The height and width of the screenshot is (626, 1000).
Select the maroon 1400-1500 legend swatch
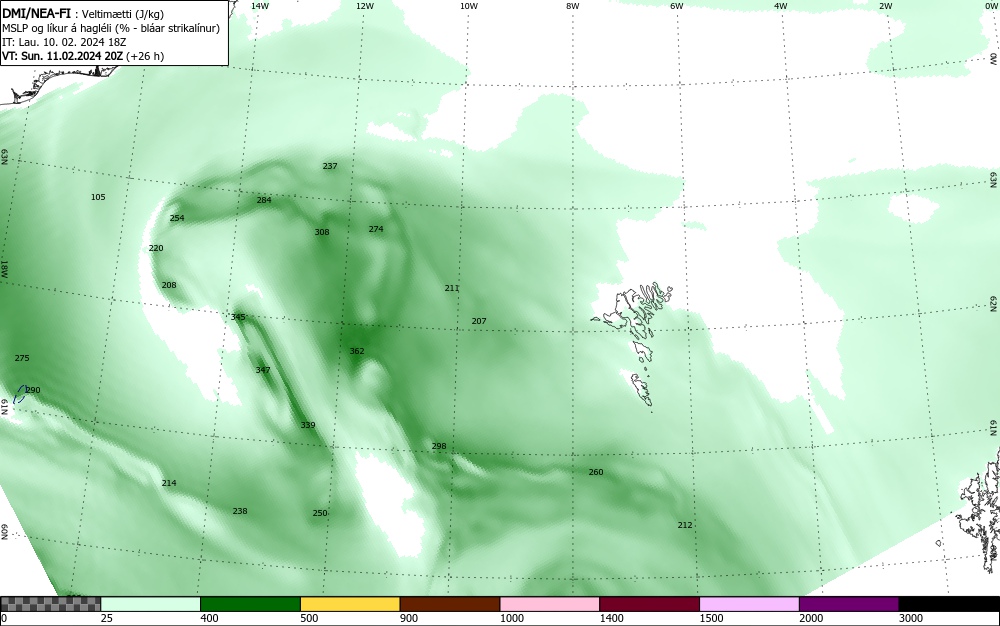(x=649, y=604)
